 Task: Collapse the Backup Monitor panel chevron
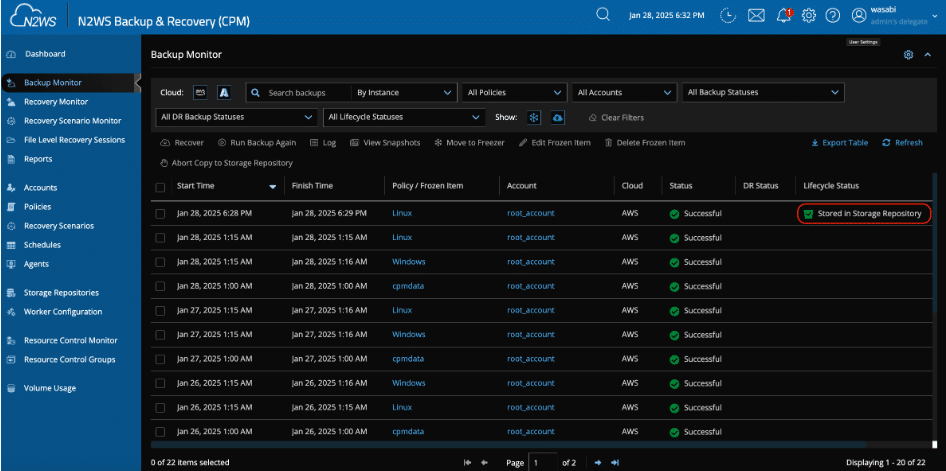click(928, 55)
